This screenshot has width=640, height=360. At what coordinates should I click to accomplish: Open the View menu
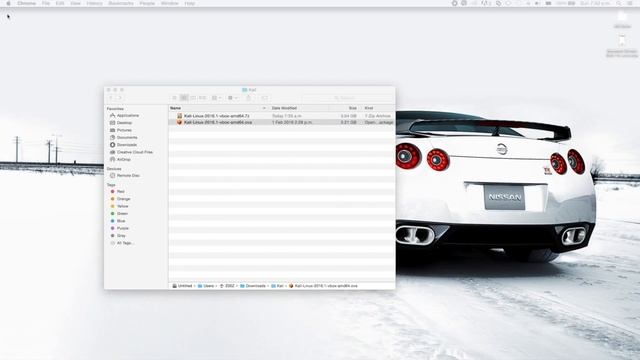(76, 3)
